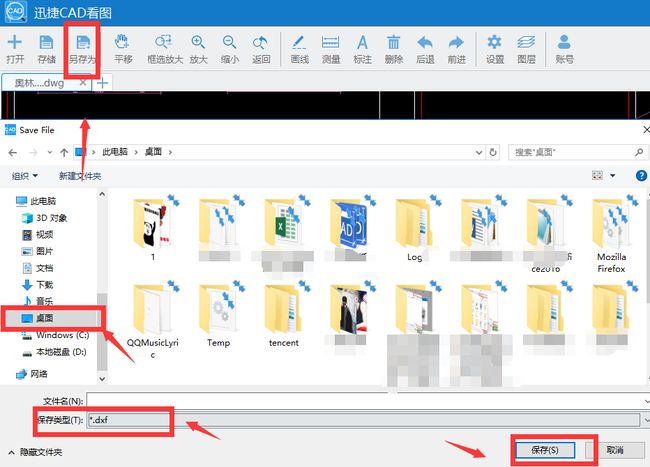650x467 pixels.
Task: Select 网络 in navigation tree
Action: pos(32,374)
